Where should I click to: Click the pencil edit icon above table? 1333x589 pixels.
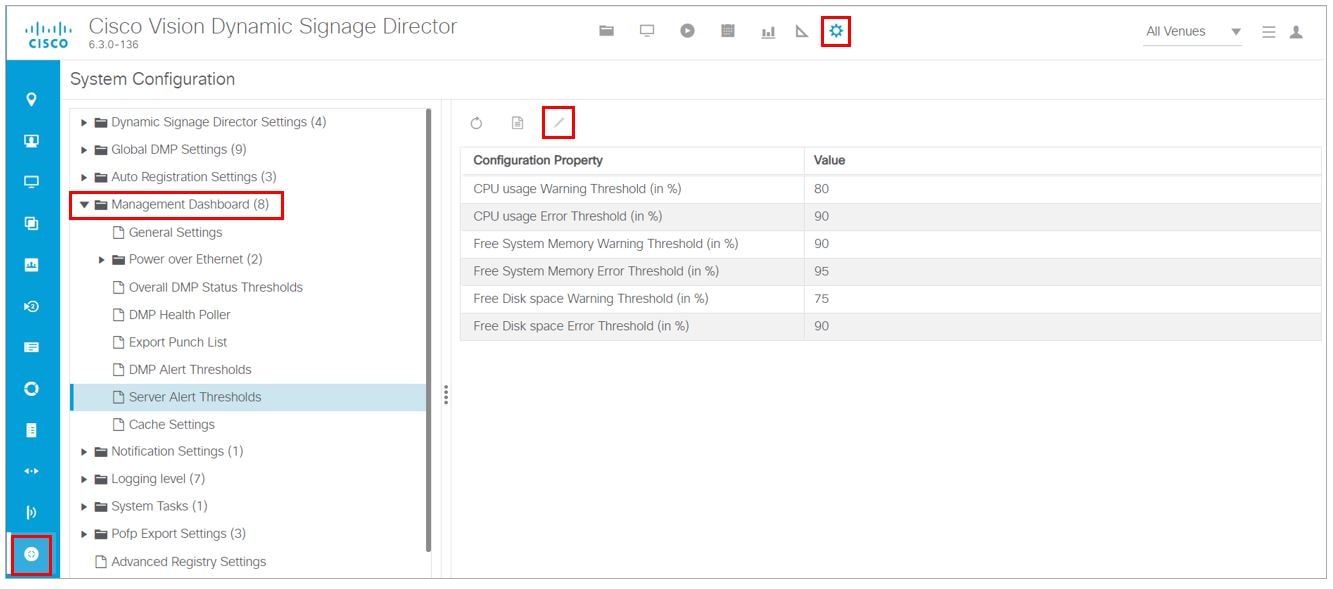559,123
